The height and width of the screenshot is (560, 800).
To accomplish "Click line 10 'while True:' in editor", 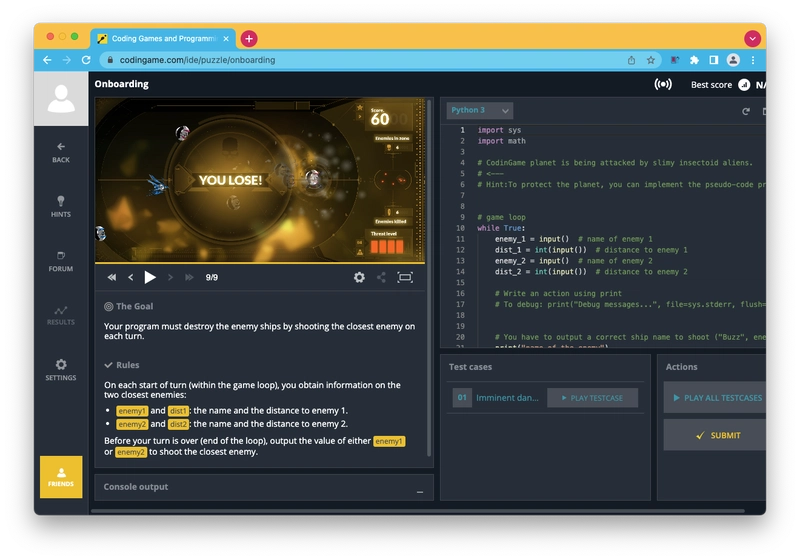I will point(501,228).
